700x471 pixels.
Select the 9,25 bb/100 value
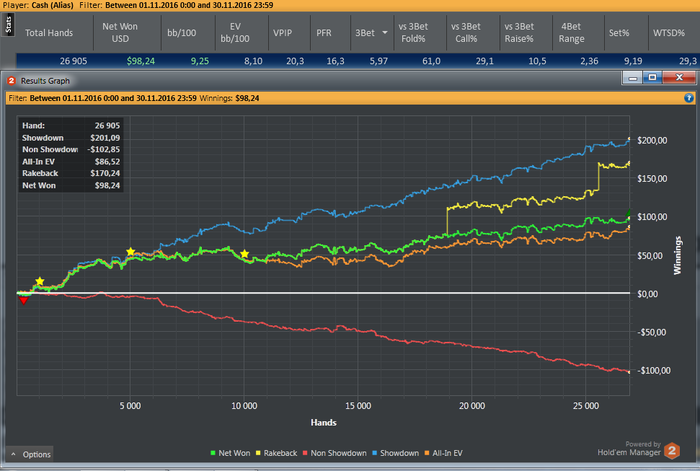click(x=200, y=61)
